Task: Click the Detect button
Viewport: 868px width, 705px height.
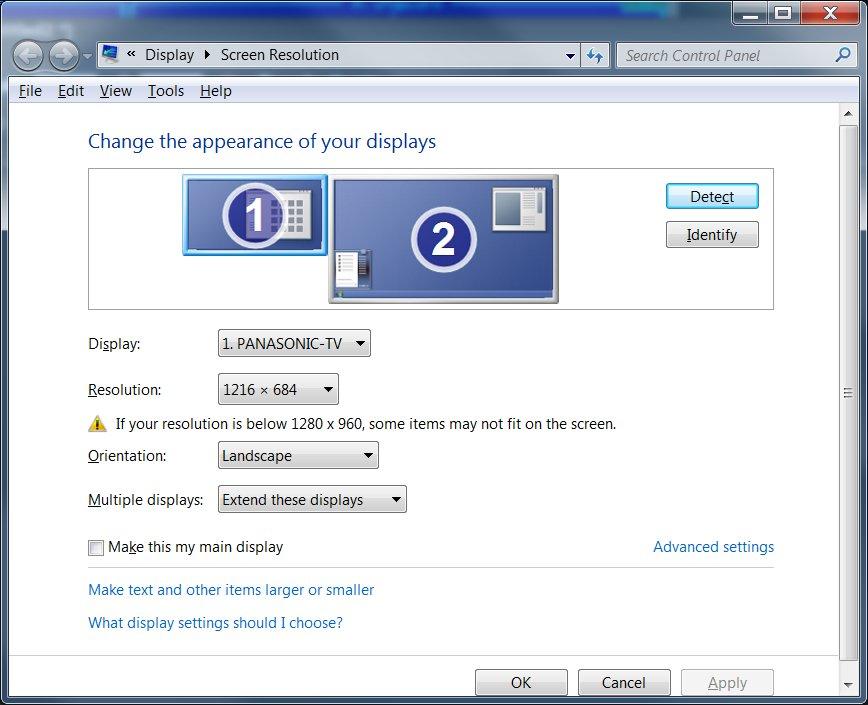Action: 712,196
